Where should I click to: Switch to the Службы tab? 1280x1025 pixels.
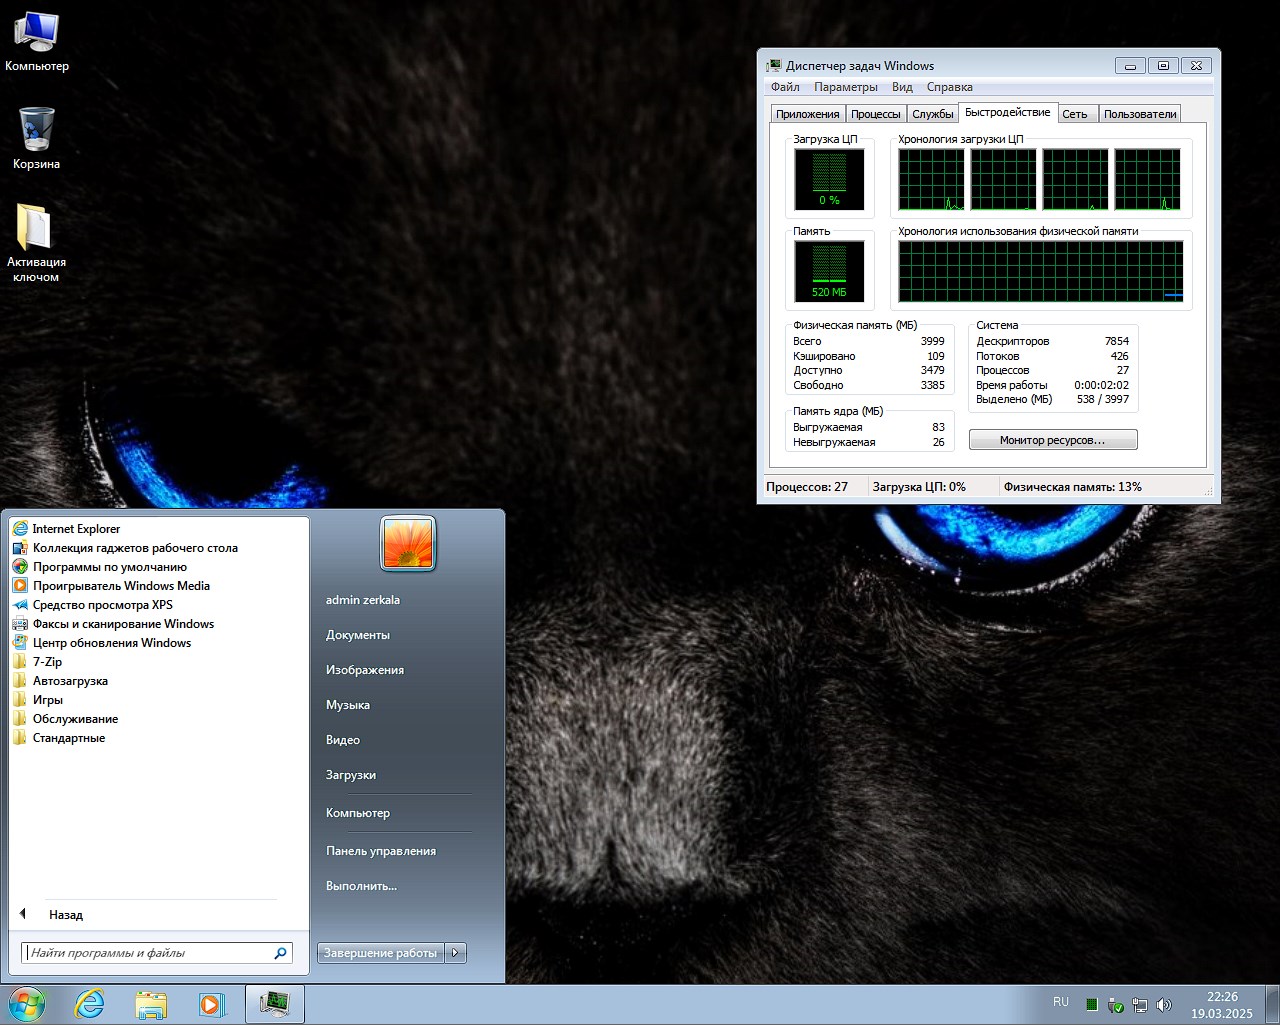click(933, 114)
